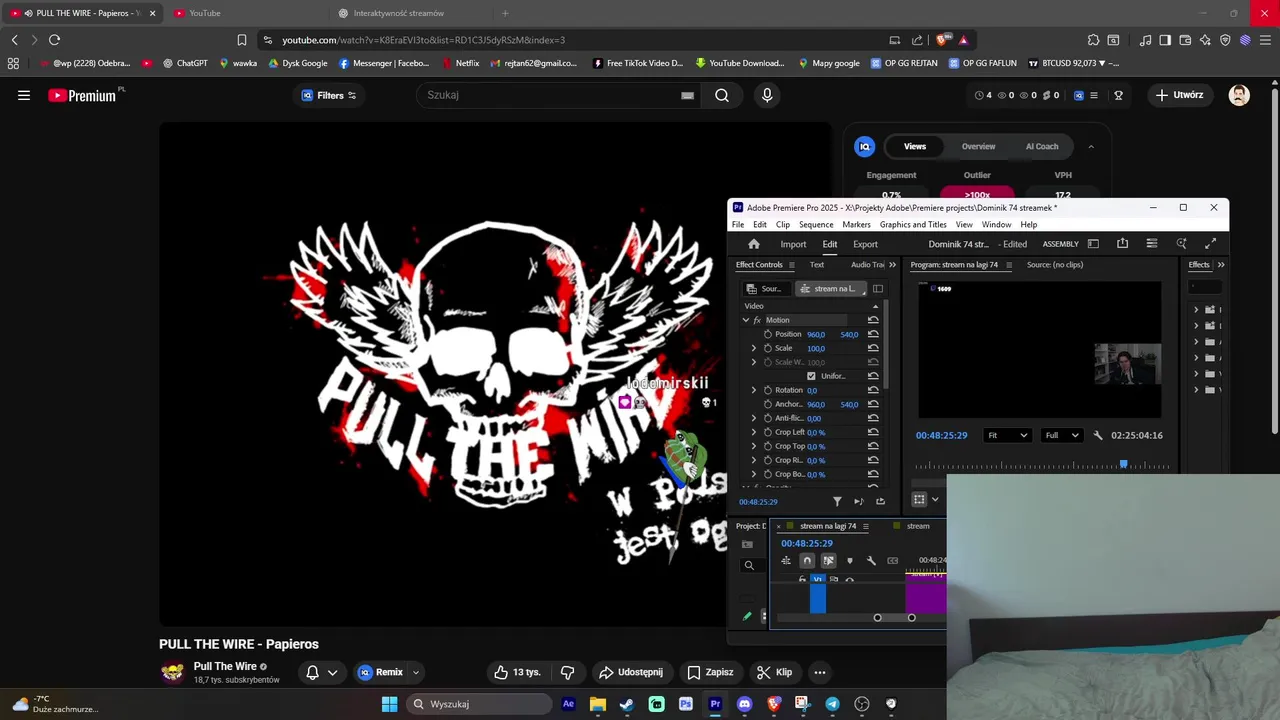Switch to vidIQ AI Coach tab
The width and height of the screenshot is (1280, 720).
[1042, 146]
